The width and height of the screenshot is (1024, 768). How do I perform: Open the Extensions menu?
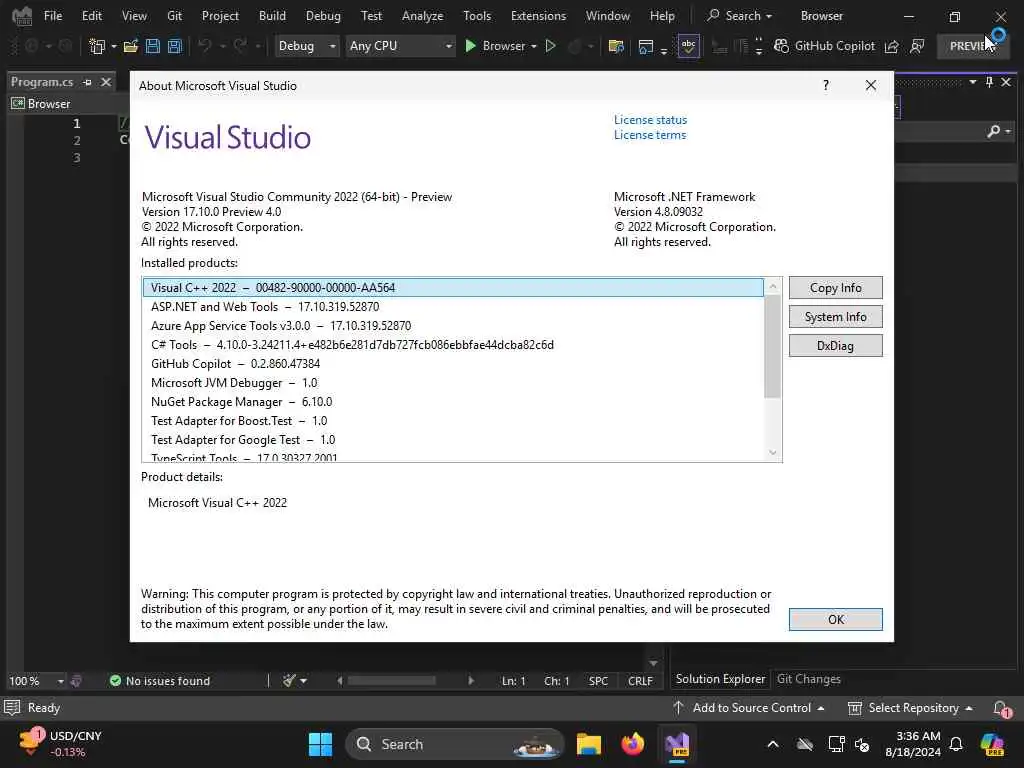(x=538, y=16)
